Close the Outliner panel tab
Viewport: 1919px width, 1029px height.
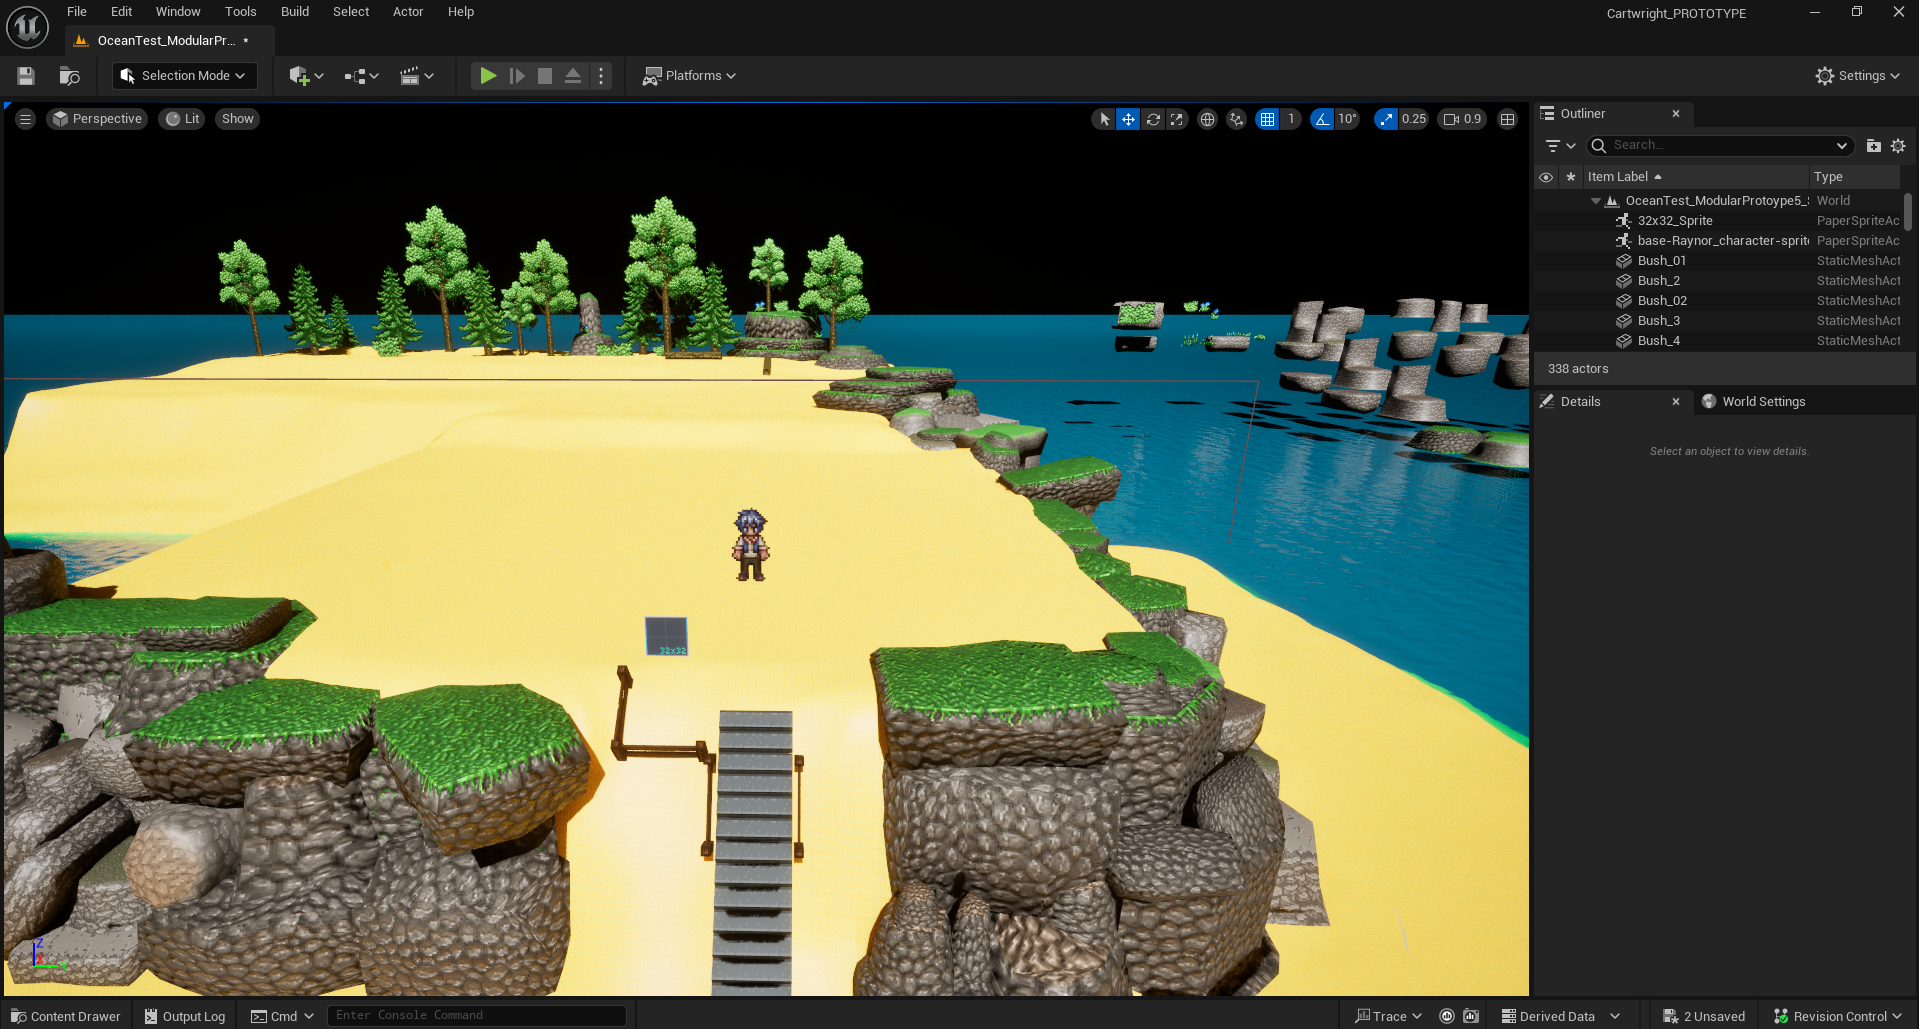click(1676, 114)
